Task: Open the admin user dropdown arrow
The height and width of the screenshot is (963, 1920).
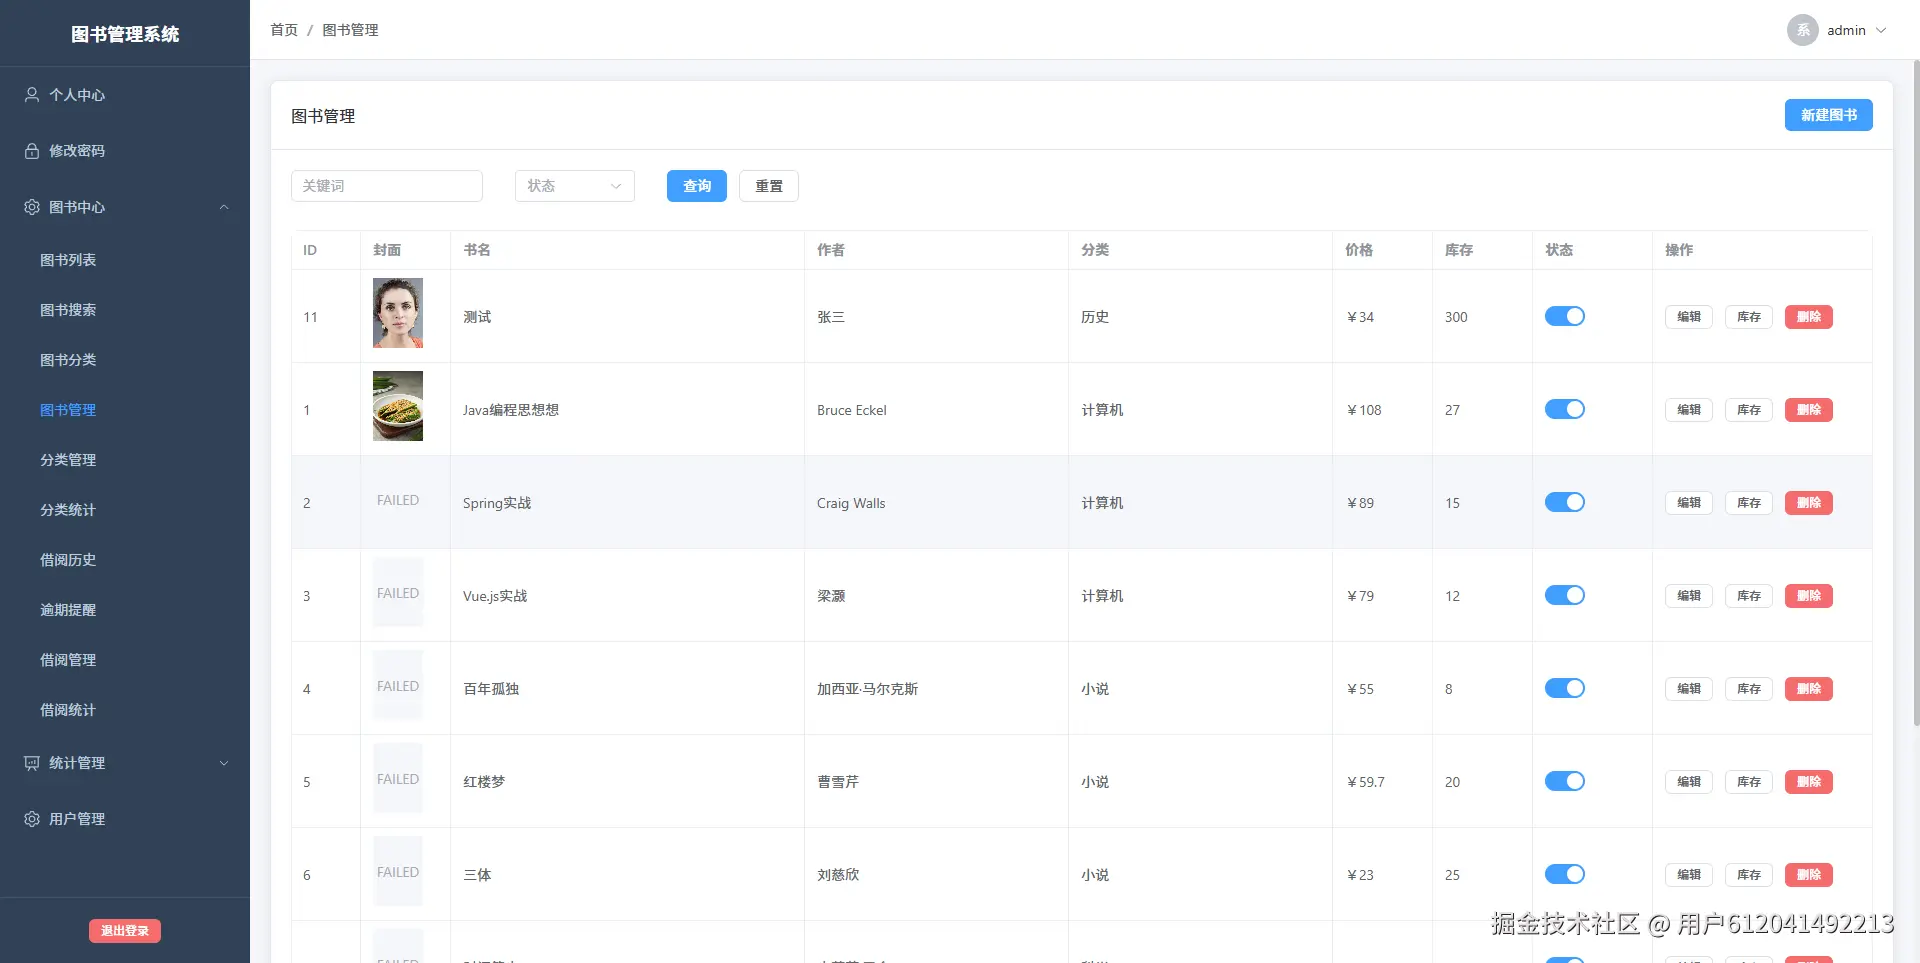Action: 1881,30
